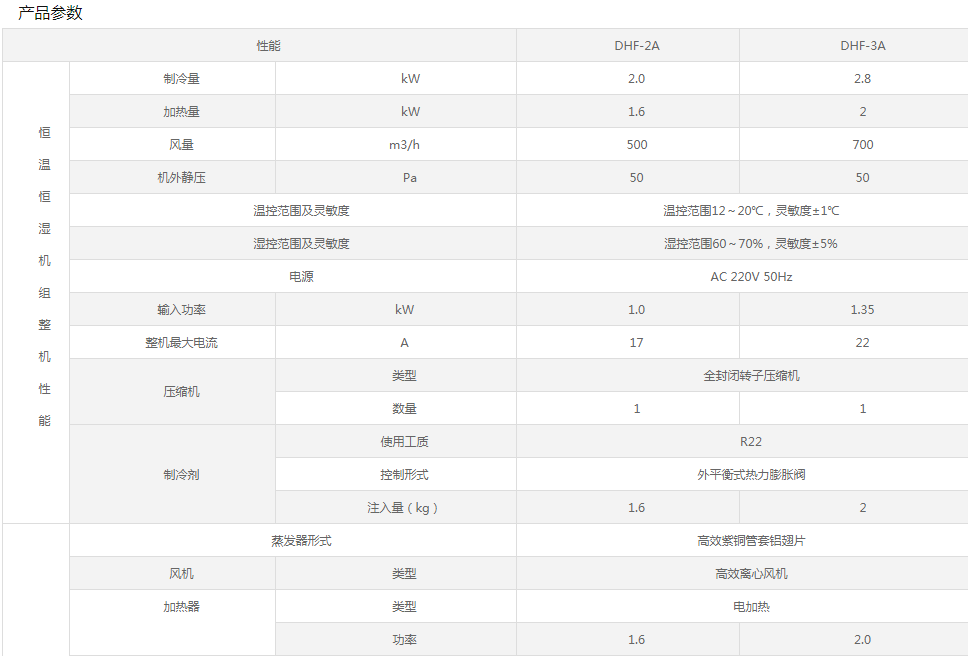Click the 制冷量 row label

[181, 79]
